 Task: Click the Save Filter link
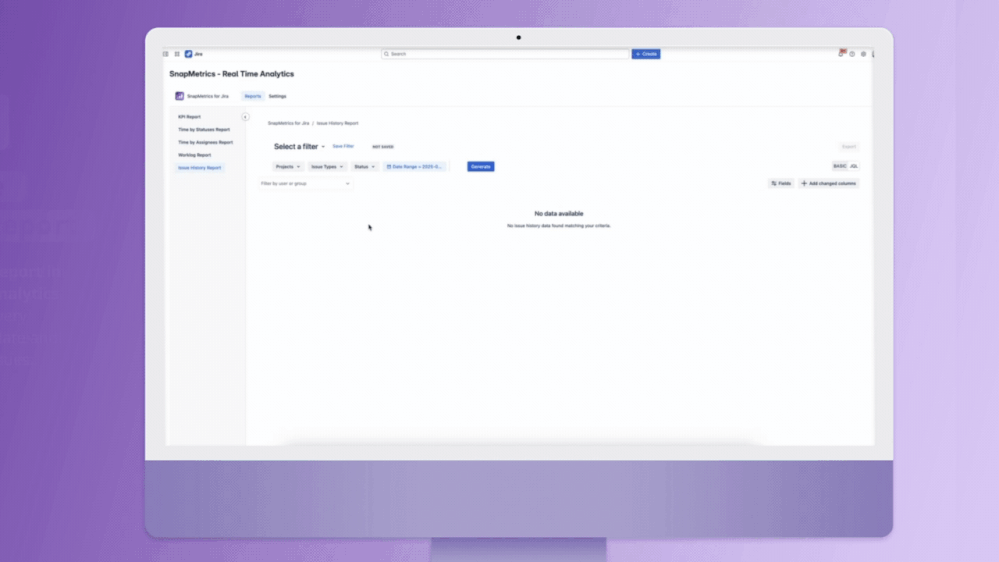point(343,146)
